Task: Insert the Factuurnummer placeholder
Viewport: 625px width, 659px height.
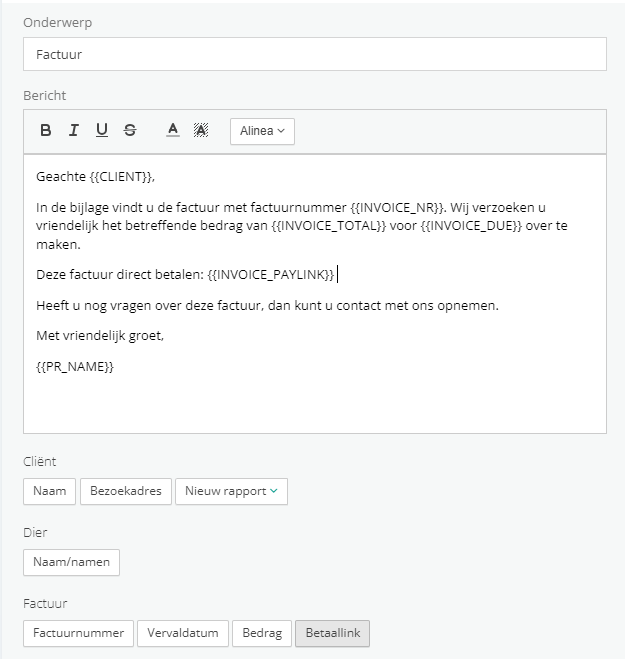Action: pyautogui.click(x=79, y=633)
